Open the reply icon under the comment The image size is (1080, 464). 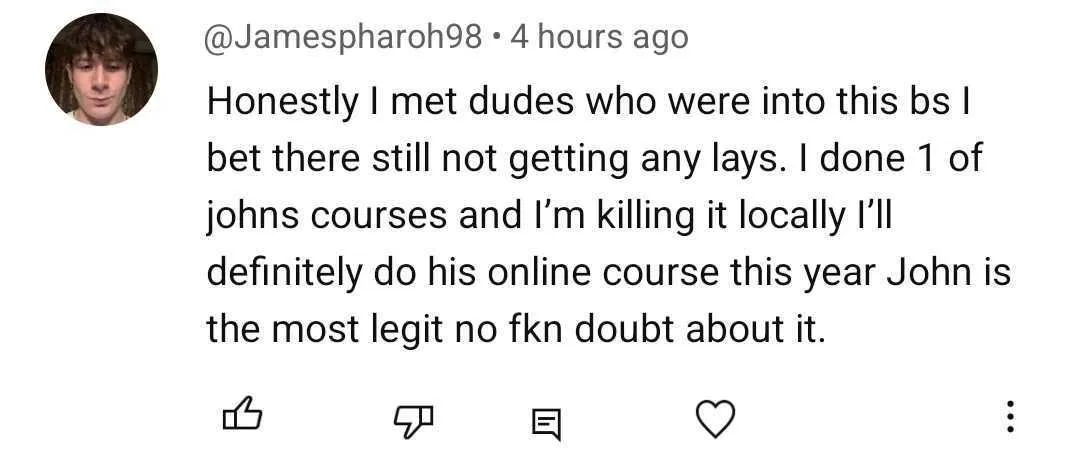pyautogui.click(x=547, y=423)
